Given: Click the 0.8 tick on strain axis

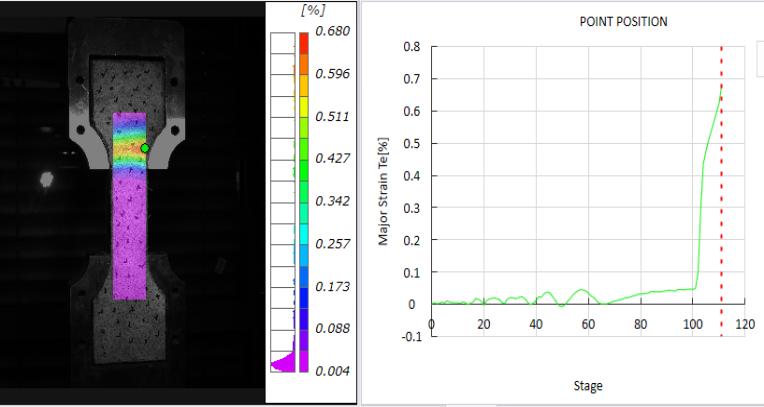Looking at the screenshot, I should coord(411,47).
